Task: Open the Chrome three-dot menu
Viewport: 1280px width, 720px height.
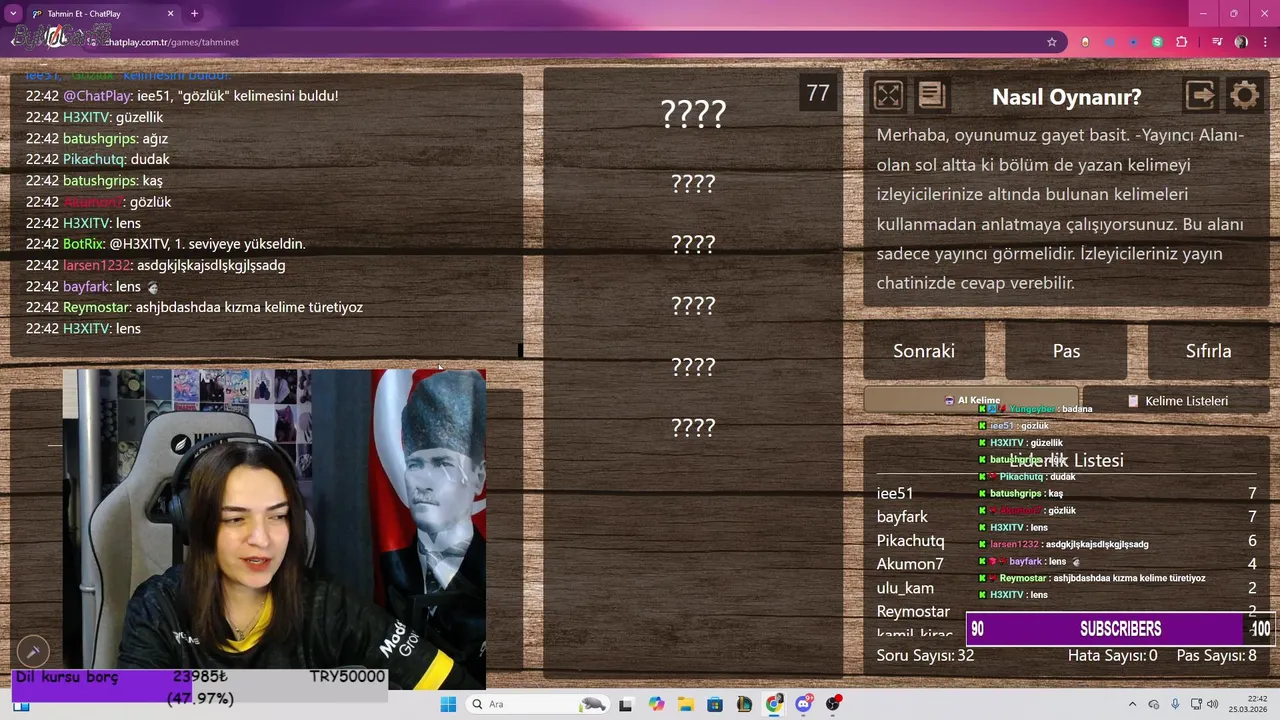Action: pos(1265,42)
